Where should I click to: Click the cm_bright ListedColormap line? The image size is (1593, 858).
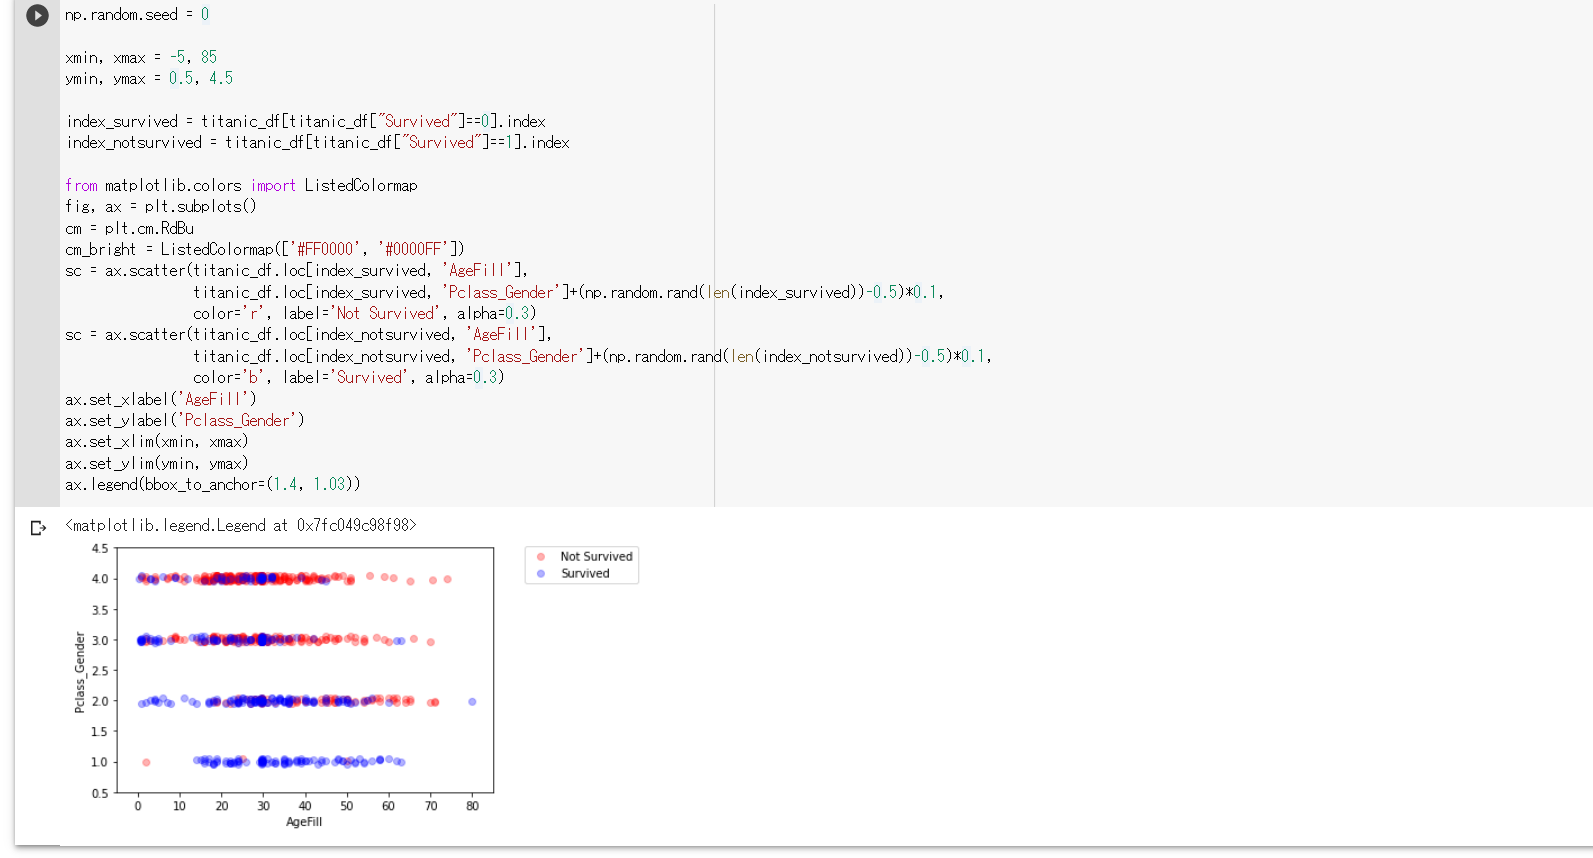point(265,249)
